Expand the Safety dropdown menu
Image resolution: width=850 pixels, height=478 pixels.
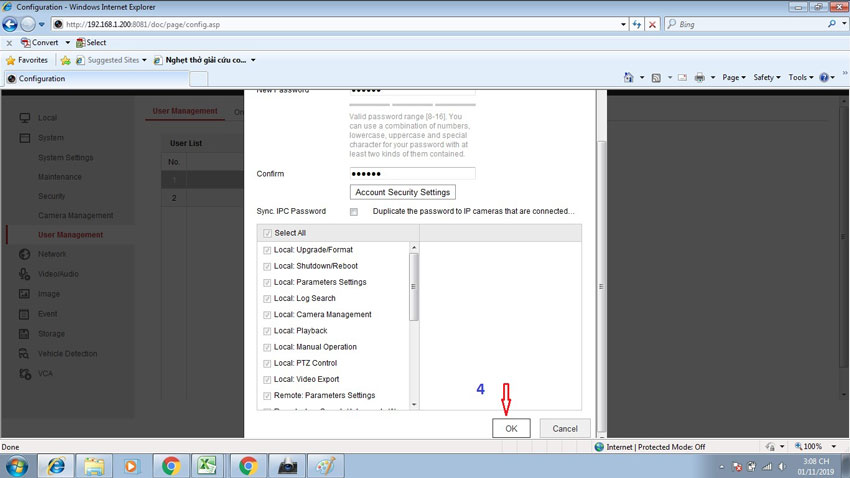[x=766, y=78]
